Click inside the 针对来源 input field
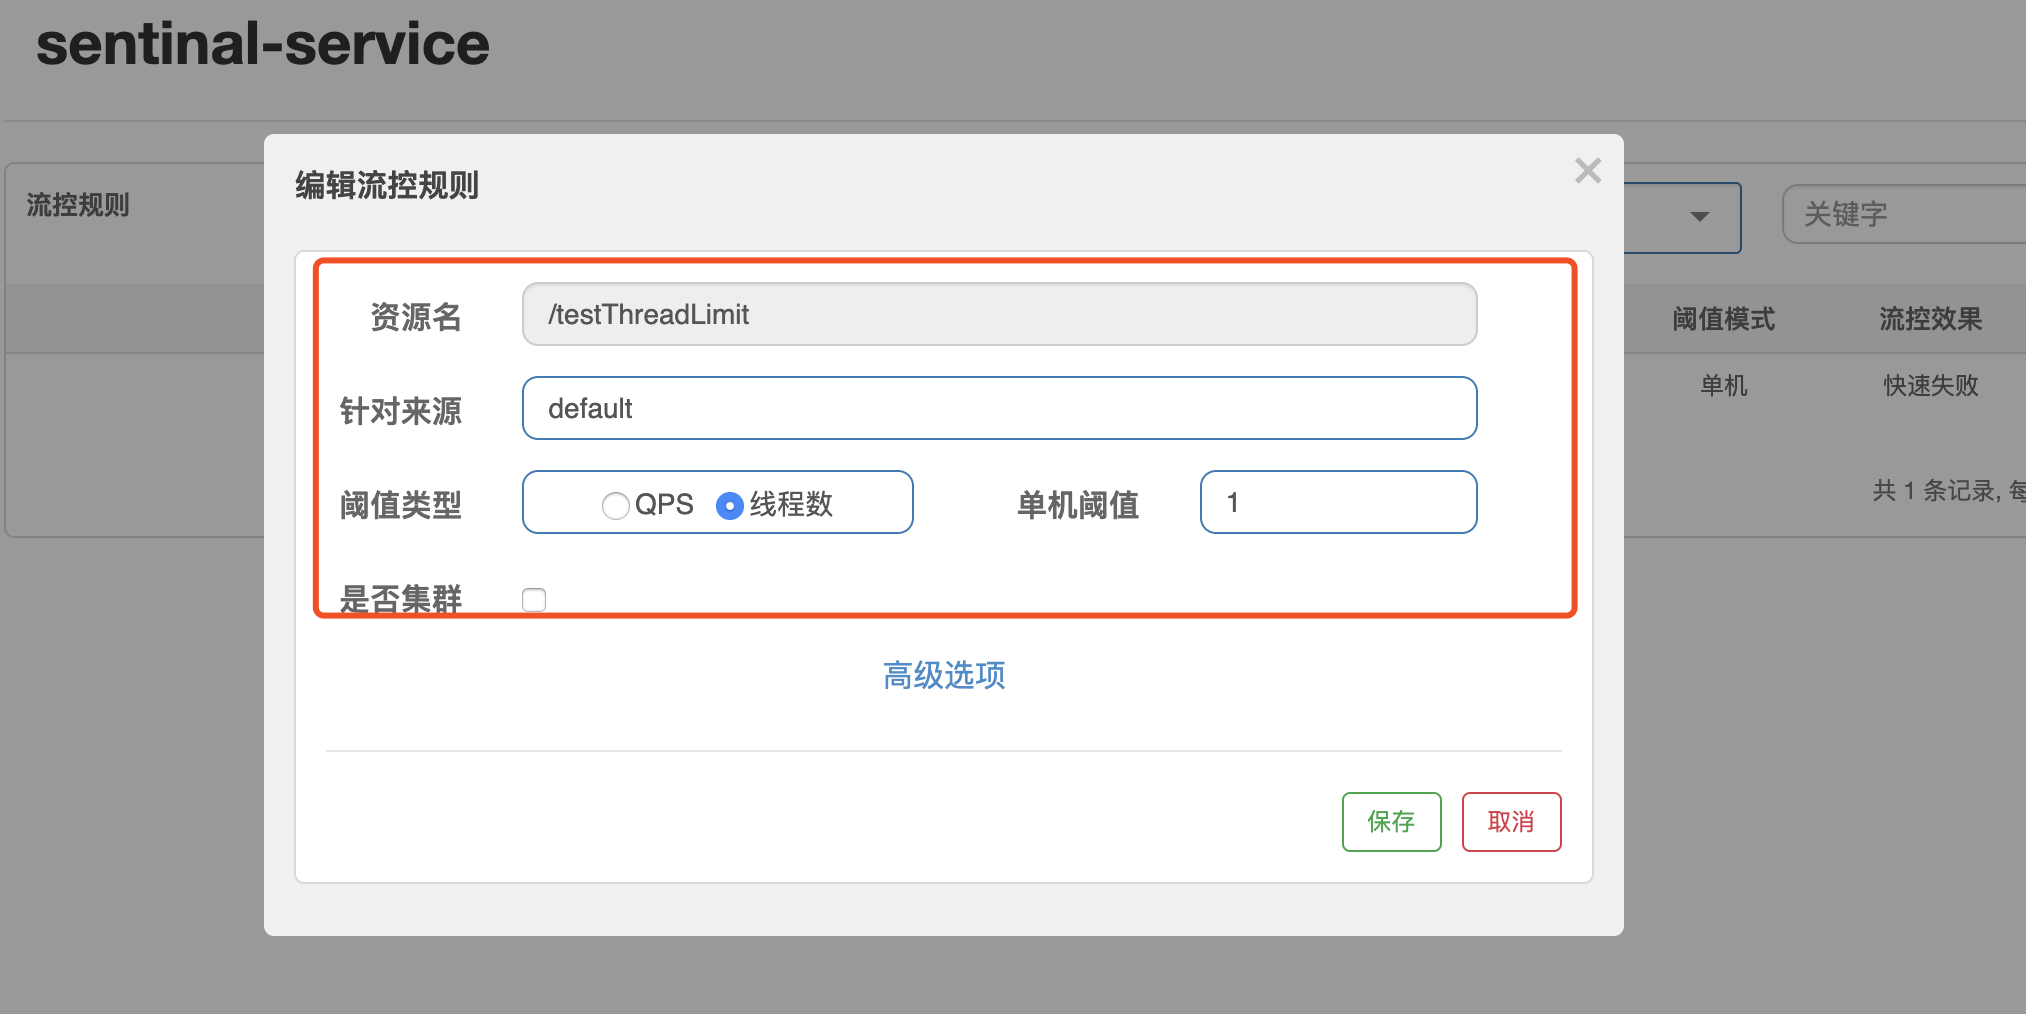The height and width of the screenshot is (1014, 2026). tap(998, 408)
